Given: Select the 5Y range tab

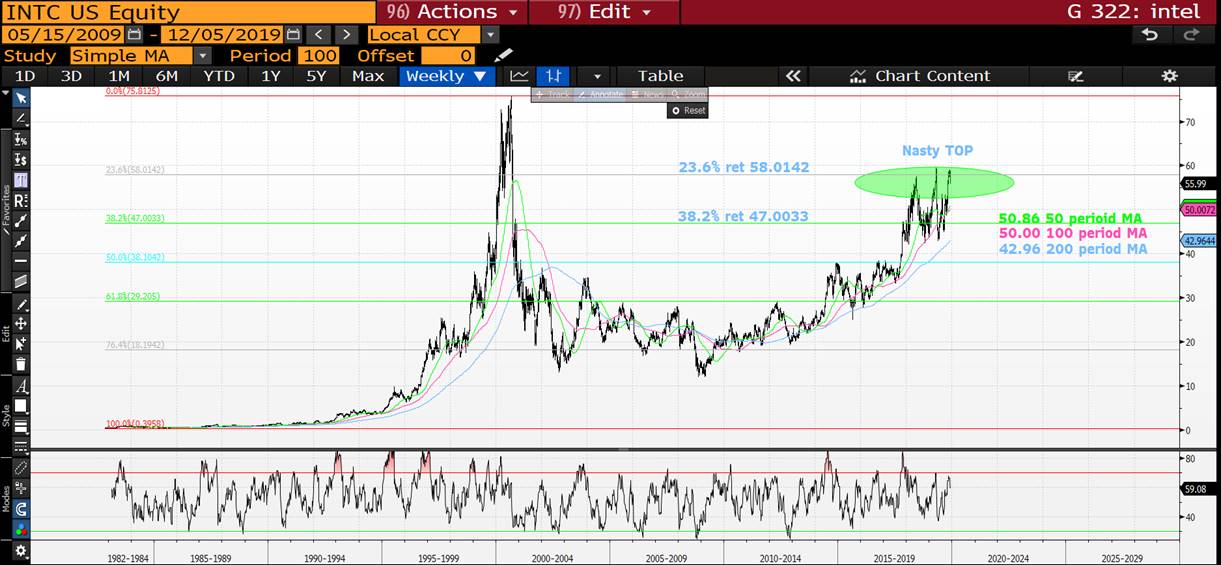Looking at the screenshot, I should point(316,76).
